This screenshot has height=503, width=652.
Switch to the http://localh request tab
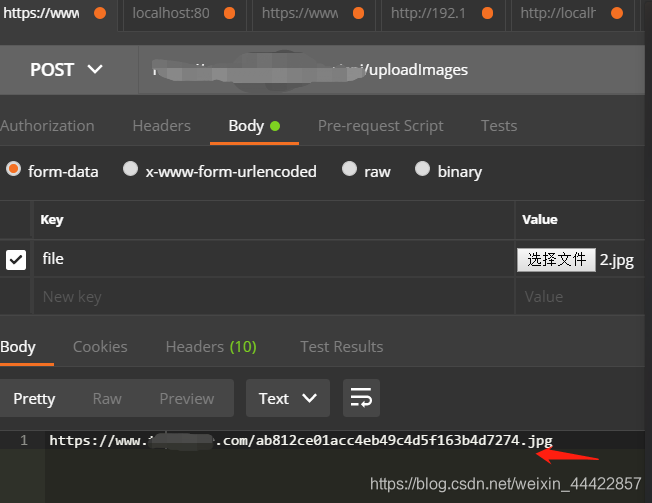coord(572,13)
